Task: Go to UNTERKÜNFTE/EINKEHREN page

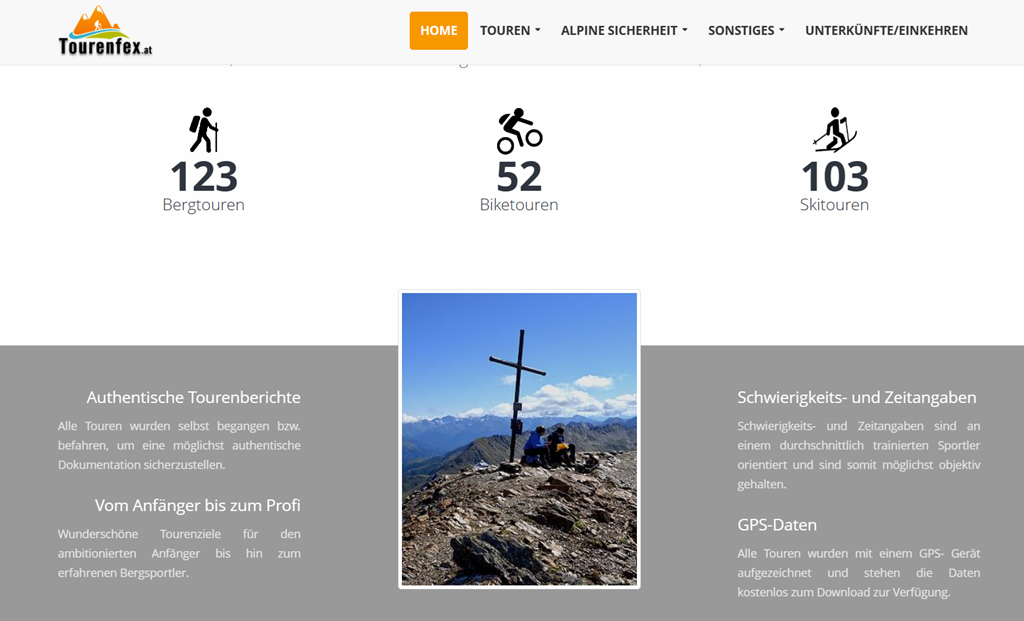Action: [886, 30]
